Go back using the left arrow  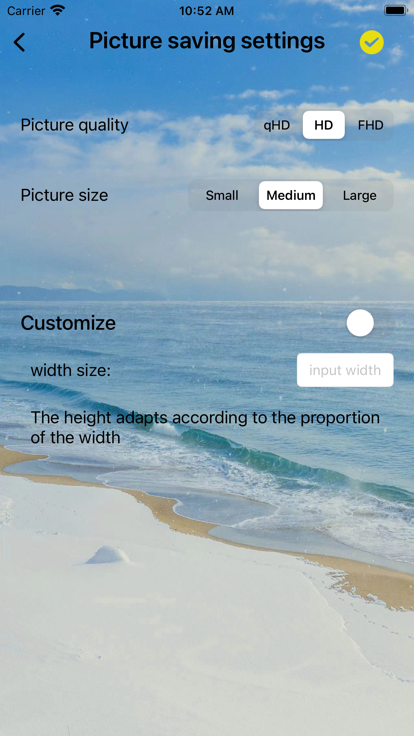pos(19,42)
